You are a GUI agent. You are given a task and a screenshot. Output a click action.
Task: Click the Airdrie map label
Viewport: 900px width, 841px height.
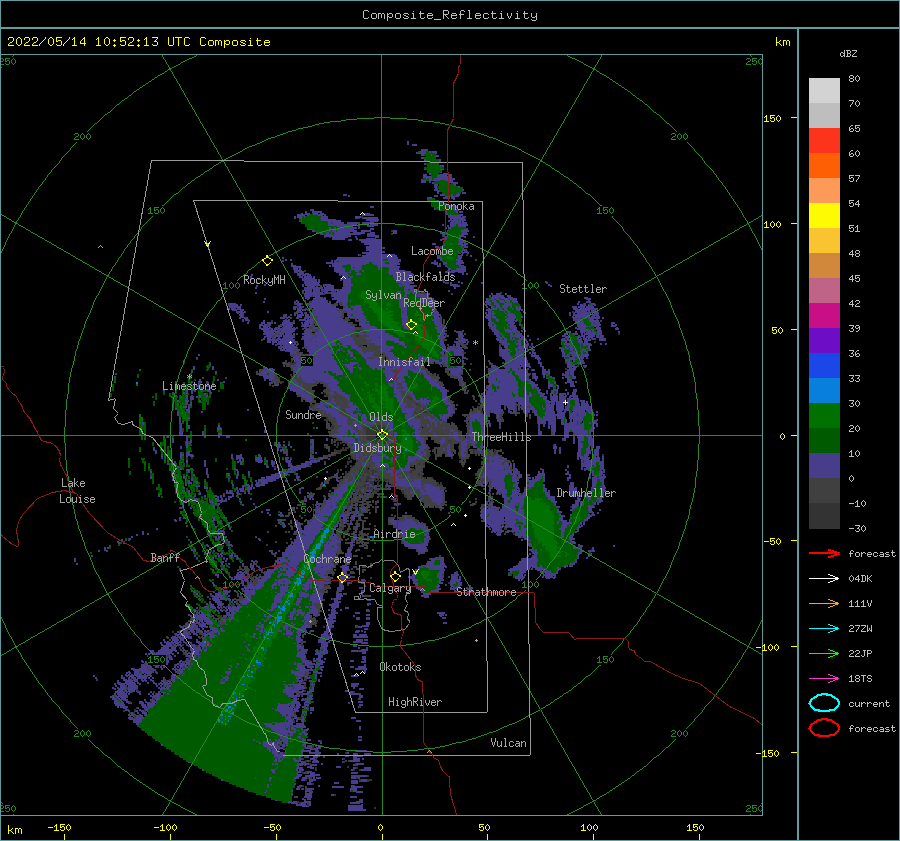tap(394, 534)
